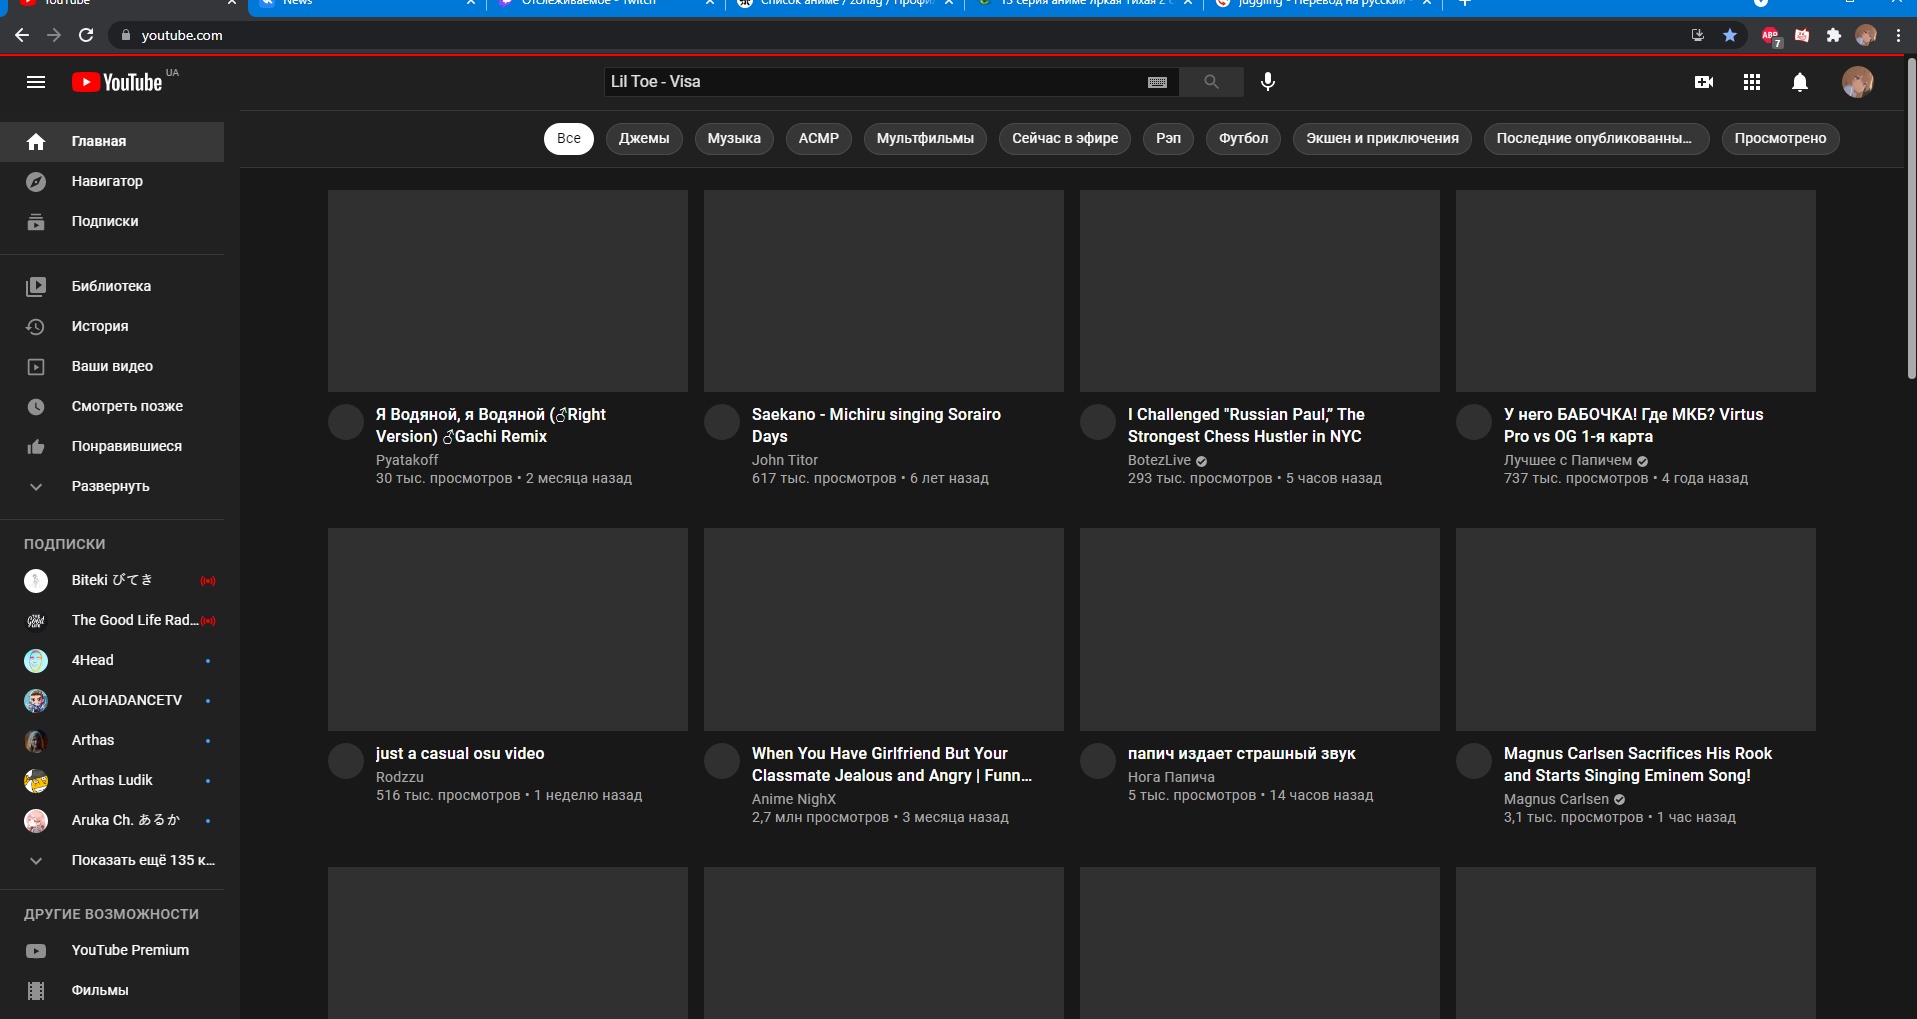
Task: Select the Рэп filter chip
Action: tap(1168, 138)
